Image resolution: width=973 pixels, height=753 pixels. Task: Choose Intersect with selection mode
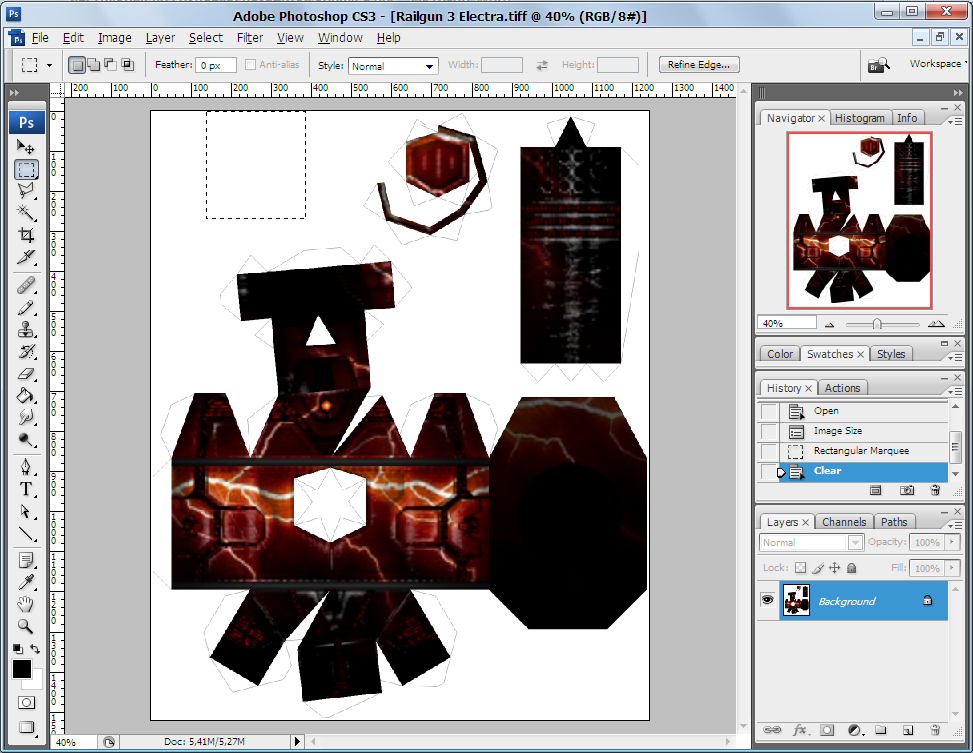pyautogui.click(x=127, y=65)
